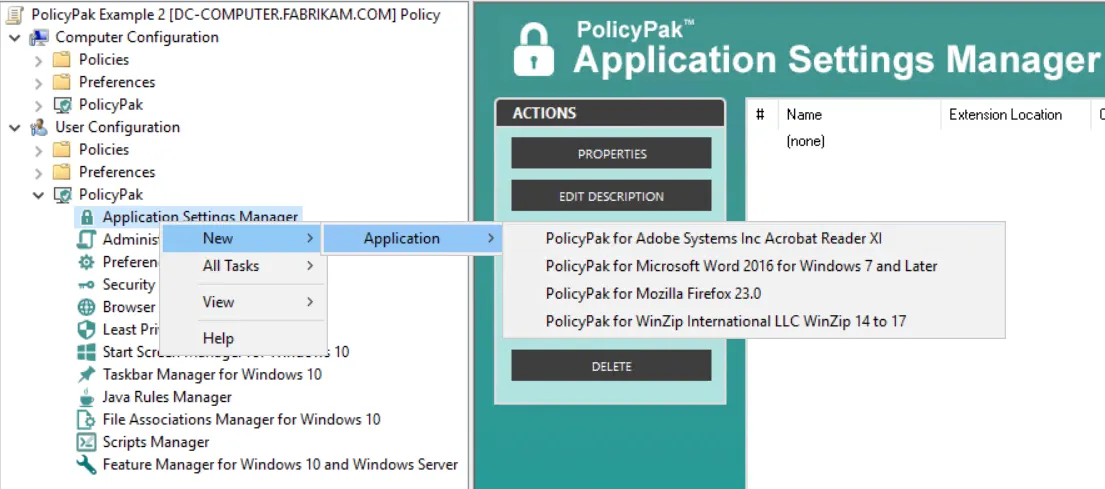
Task: Click the Computer Configuration computer icon
Action: (39, 37)
